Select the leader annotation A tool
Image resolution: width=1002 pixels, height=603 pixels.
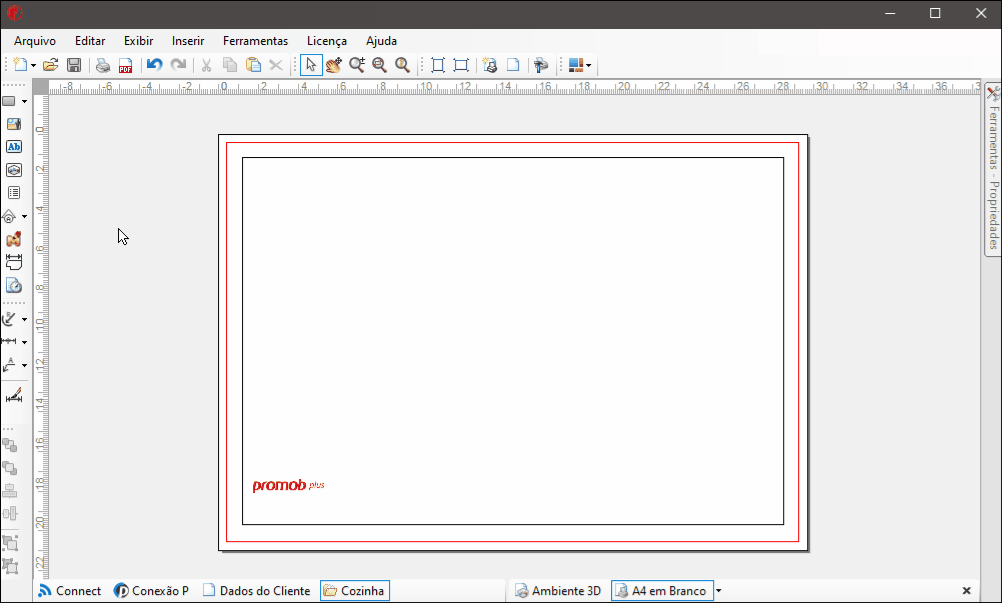click(x=10, y=365)
